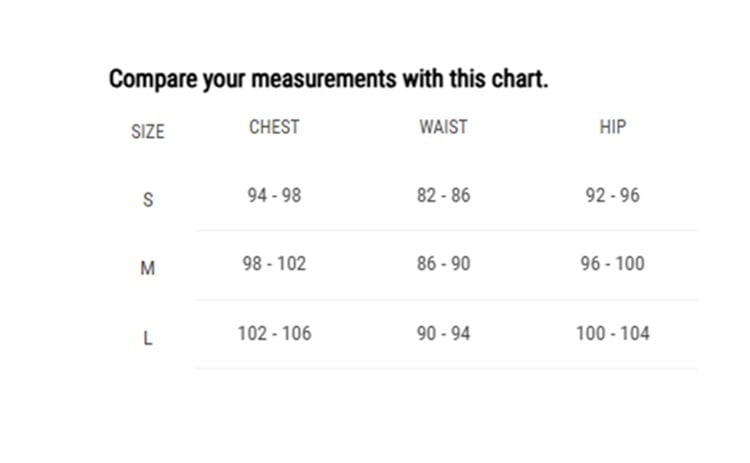Screen dimensions: 750x463
Task: Click waist value 90 - 94
Action: 443,333
